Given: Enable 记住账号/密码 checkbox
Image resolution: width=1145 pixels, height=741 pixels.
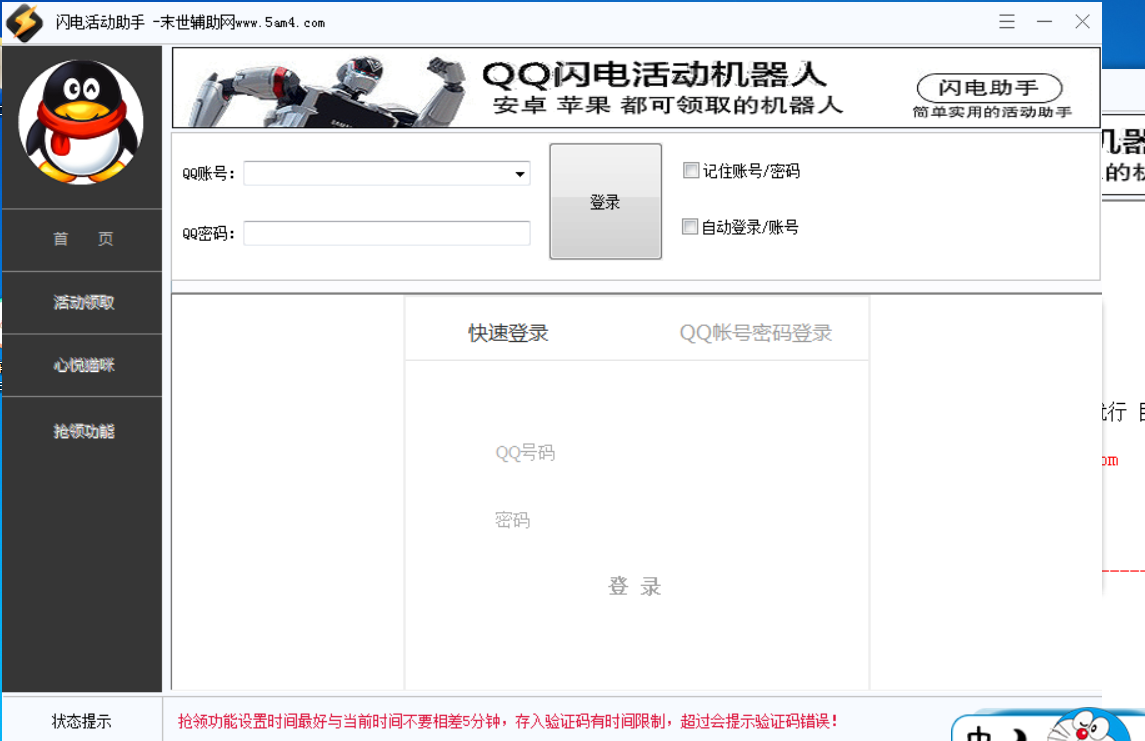Looking at the screenshot, I should 690,171.
